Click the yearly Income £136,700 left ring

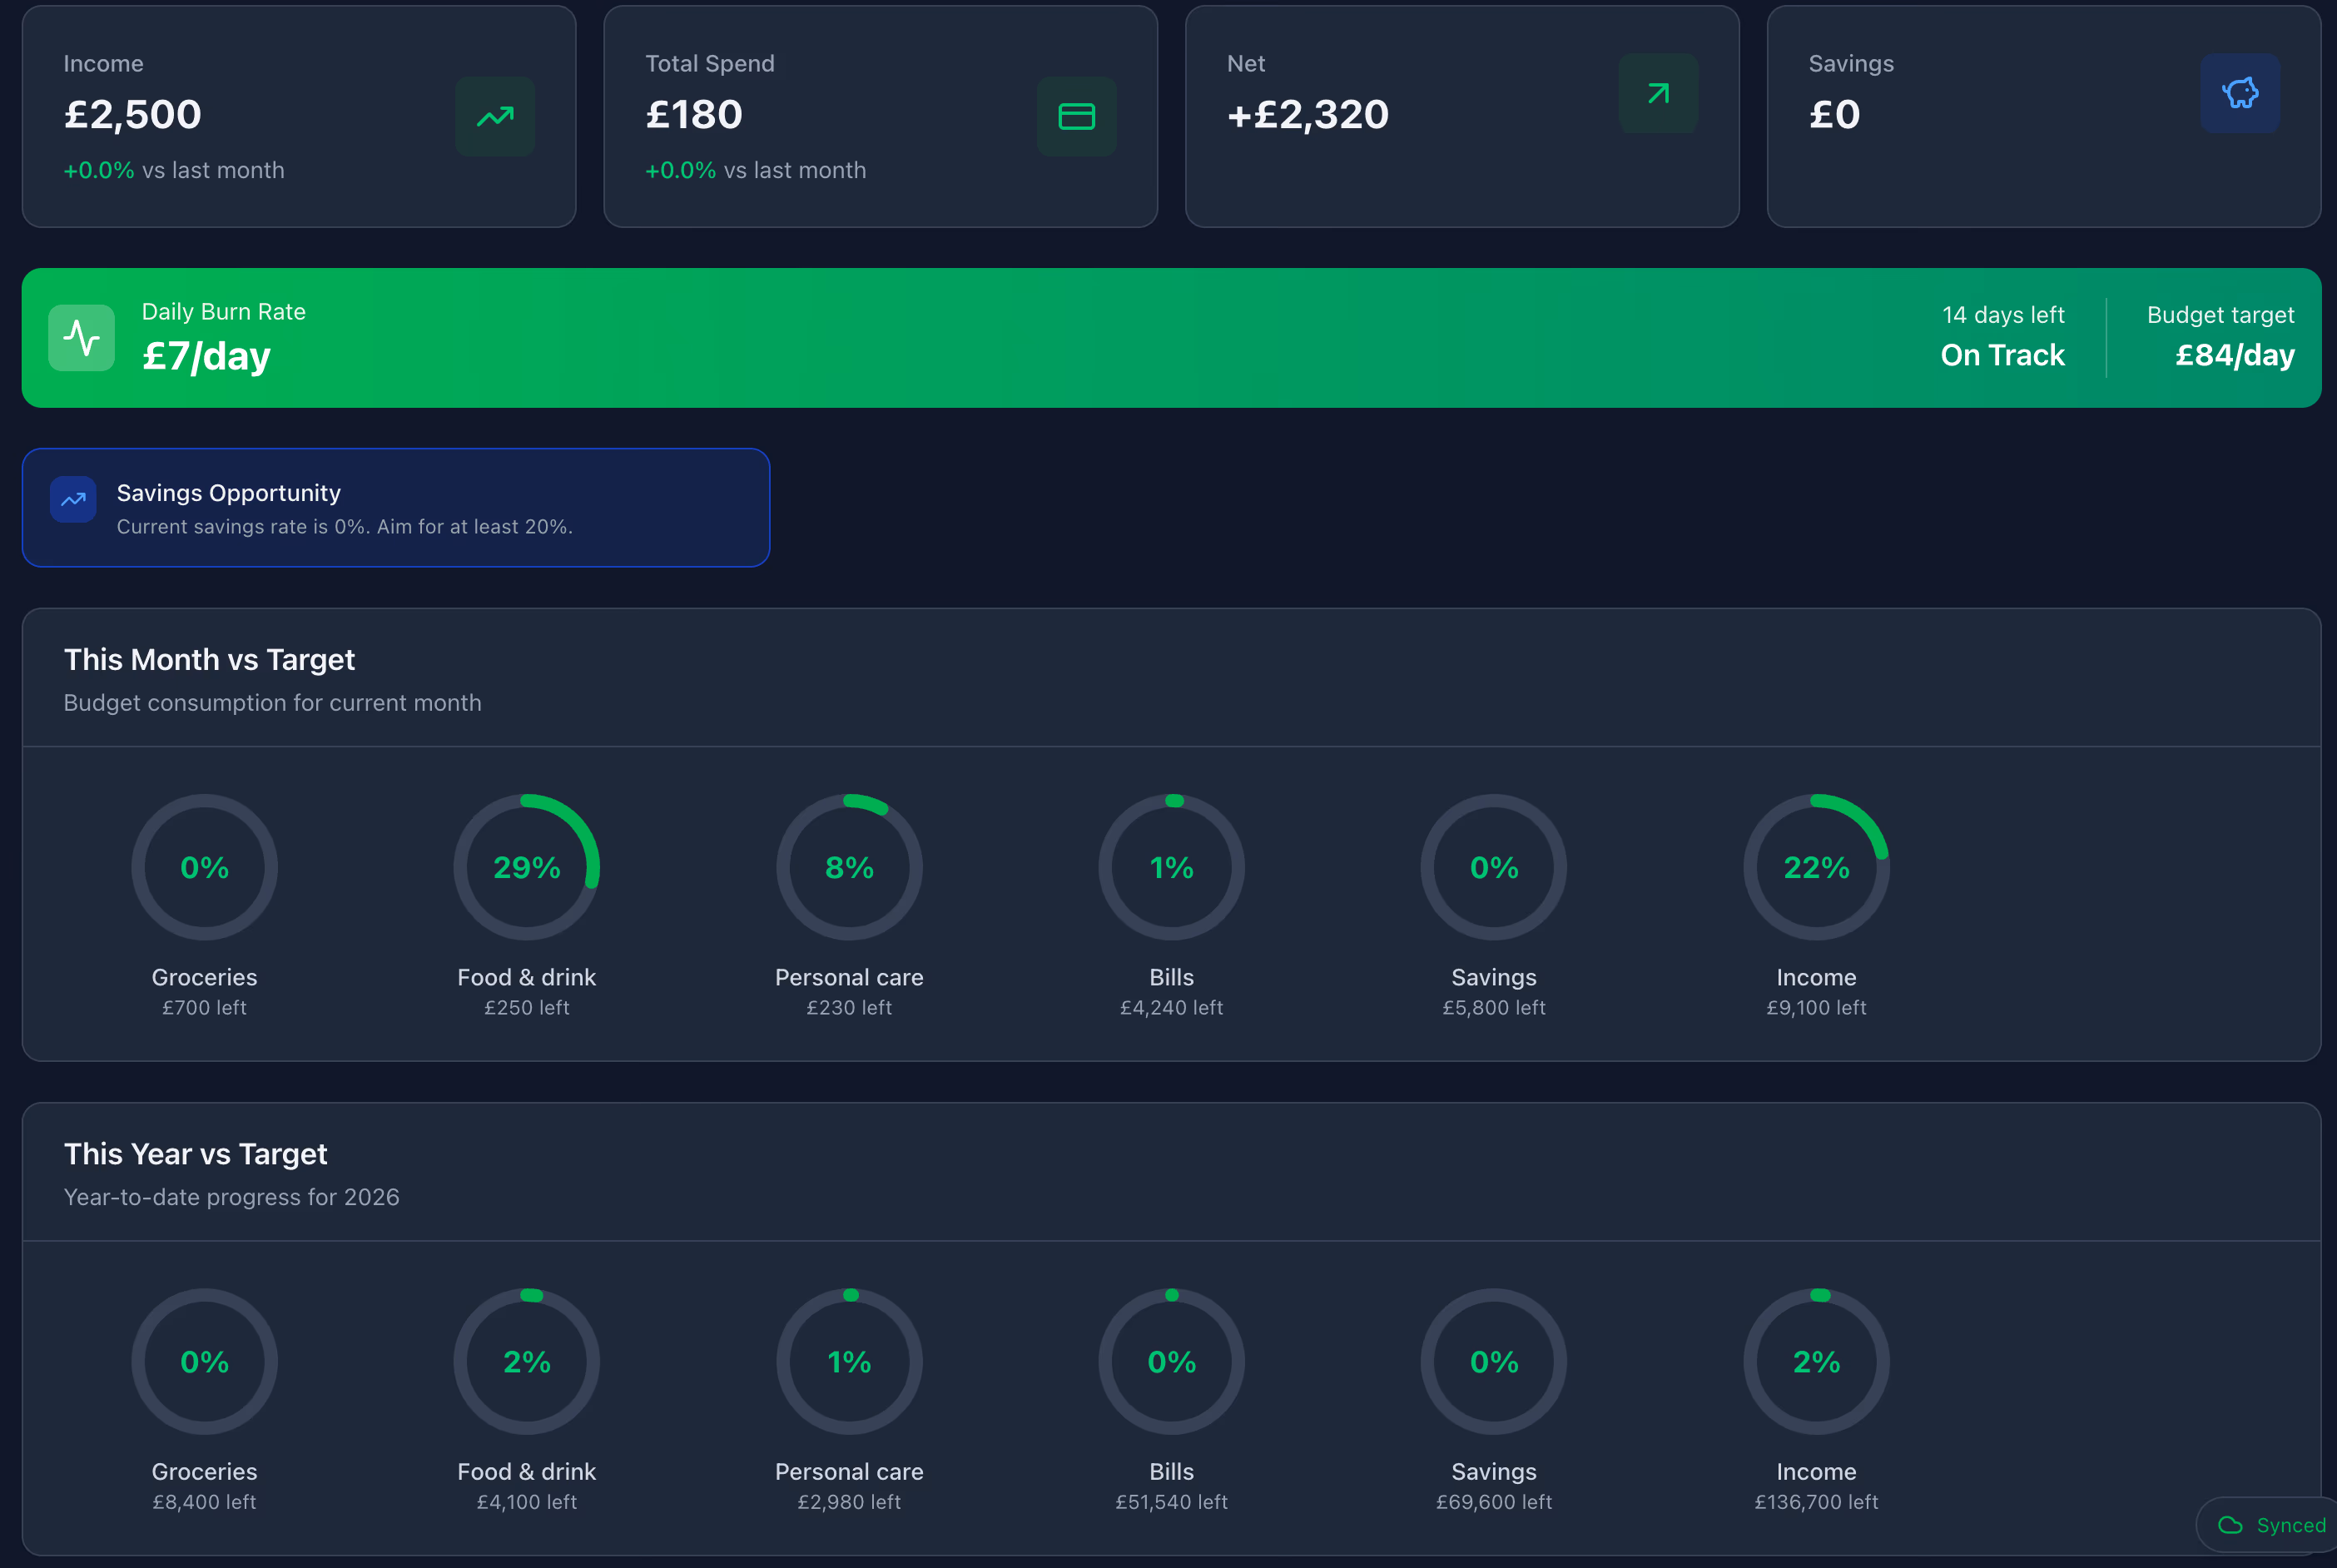[1816, 1361]
